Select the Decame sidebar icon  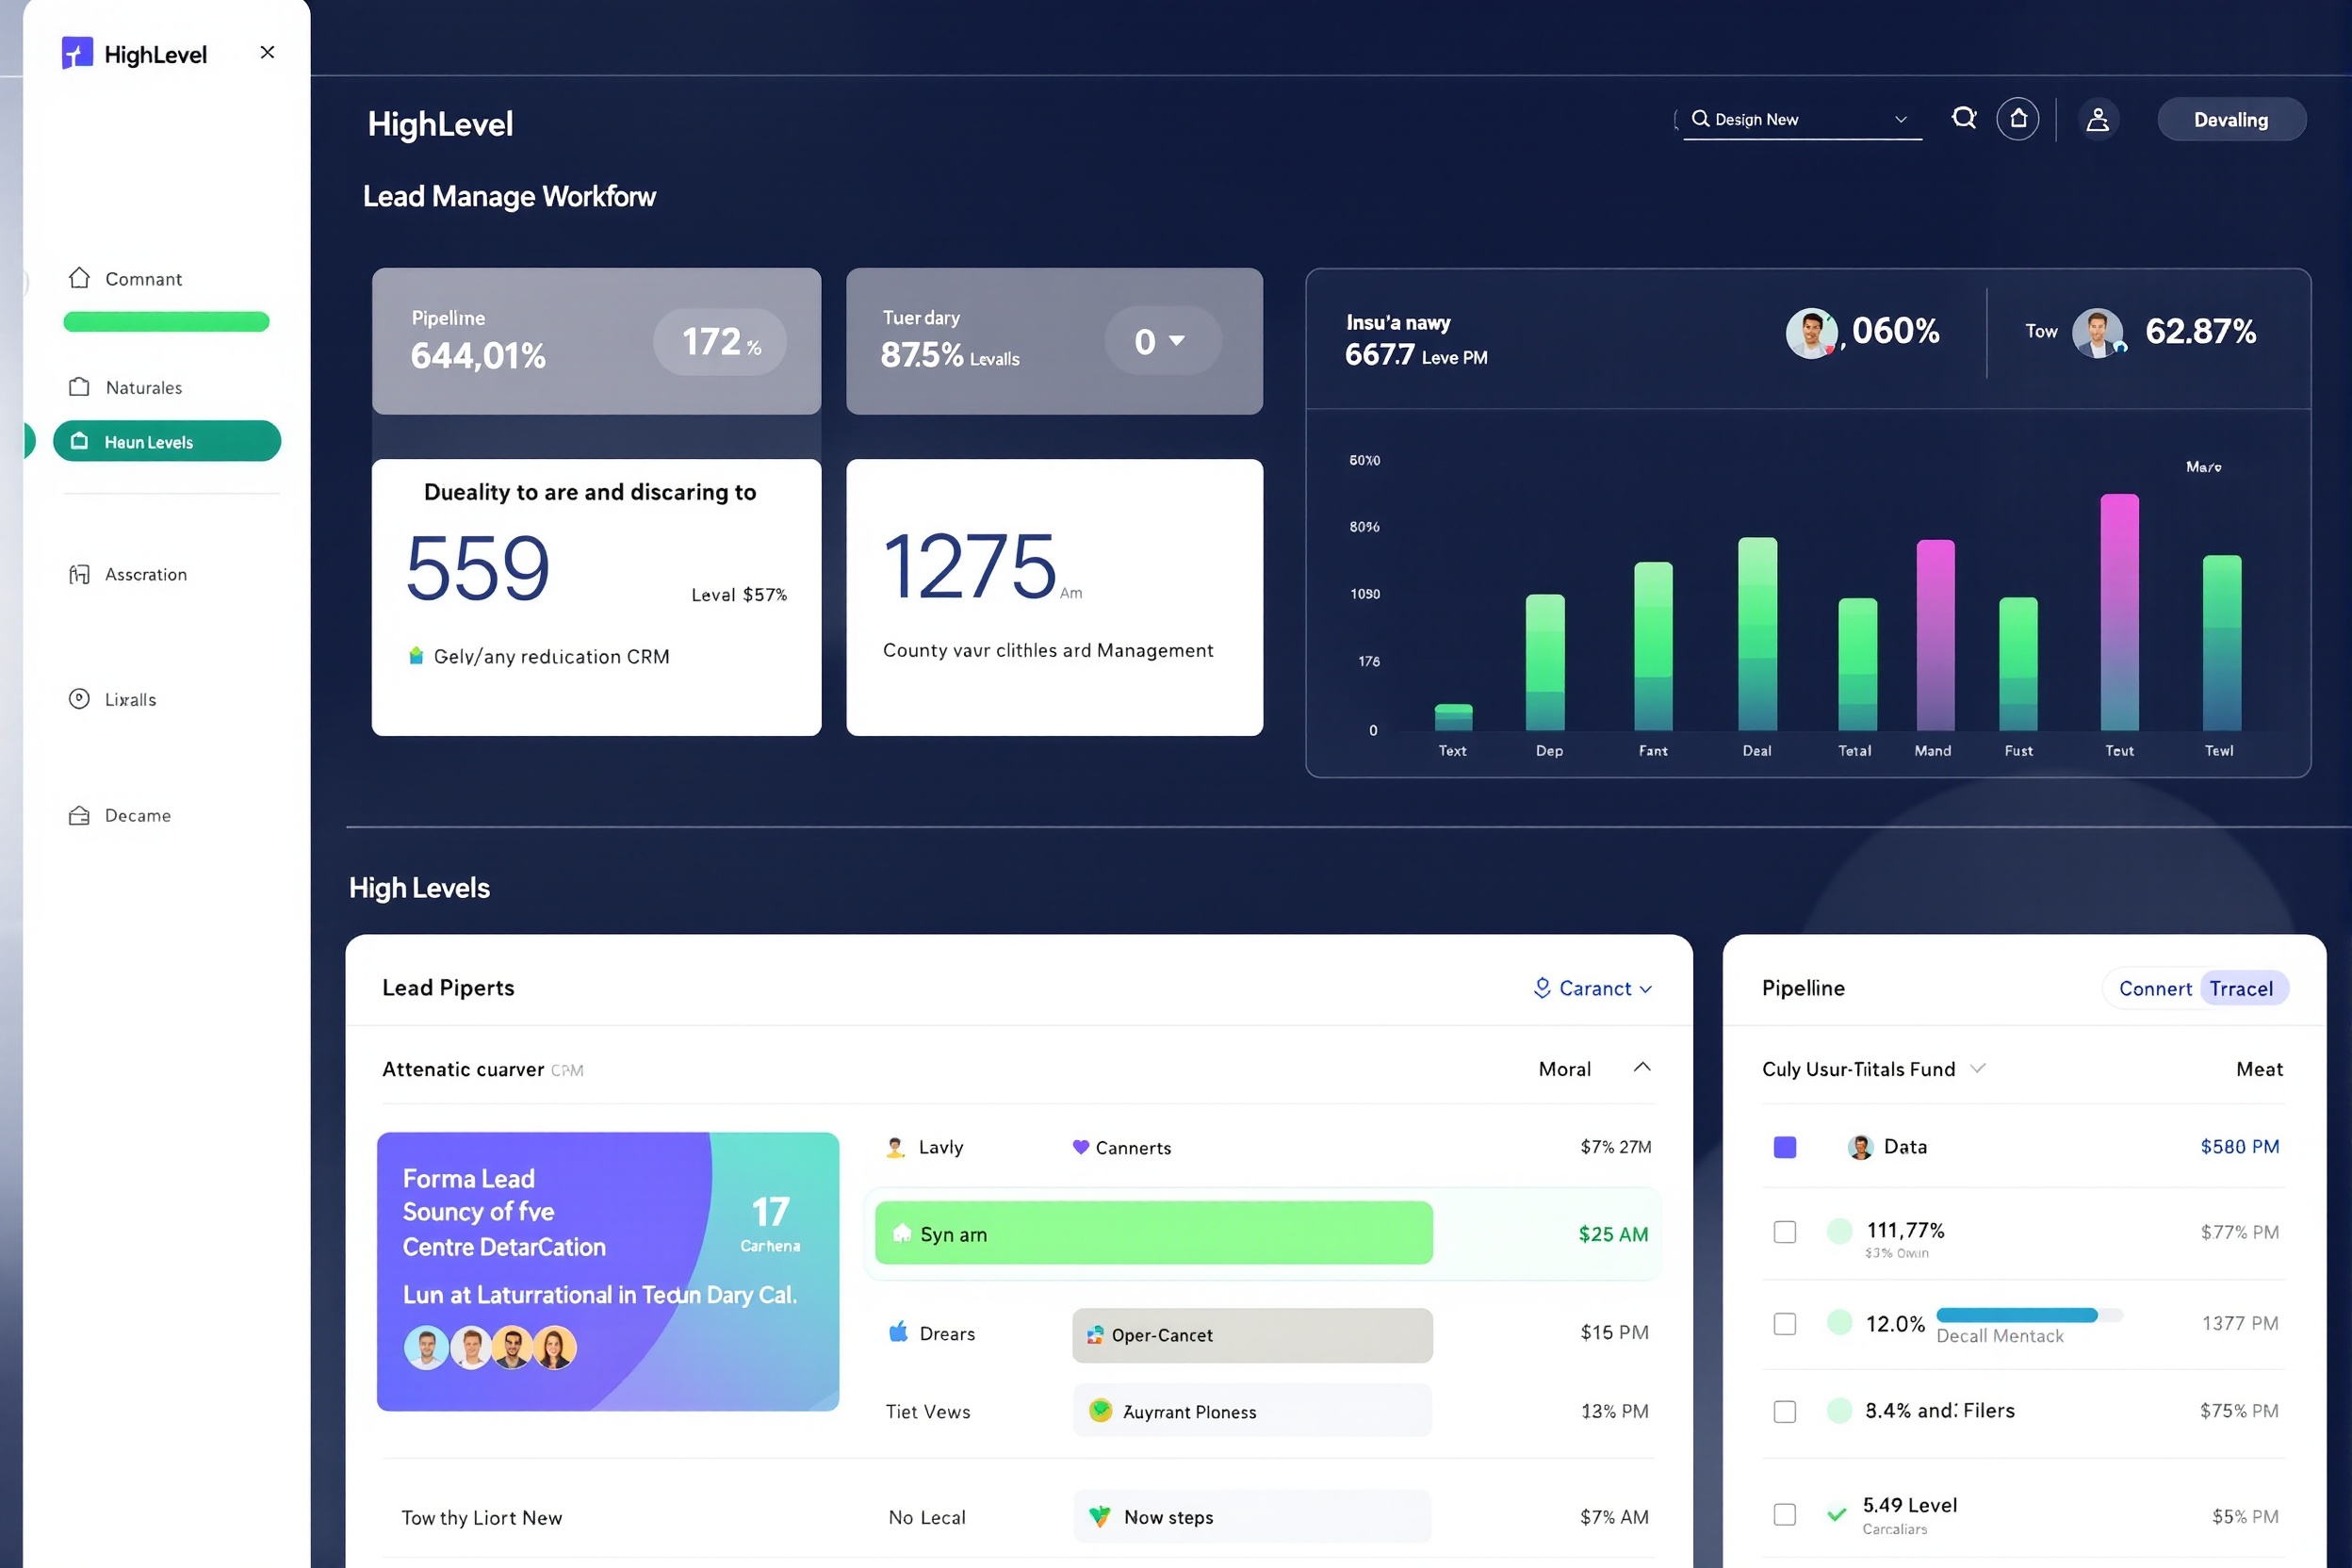80,815
